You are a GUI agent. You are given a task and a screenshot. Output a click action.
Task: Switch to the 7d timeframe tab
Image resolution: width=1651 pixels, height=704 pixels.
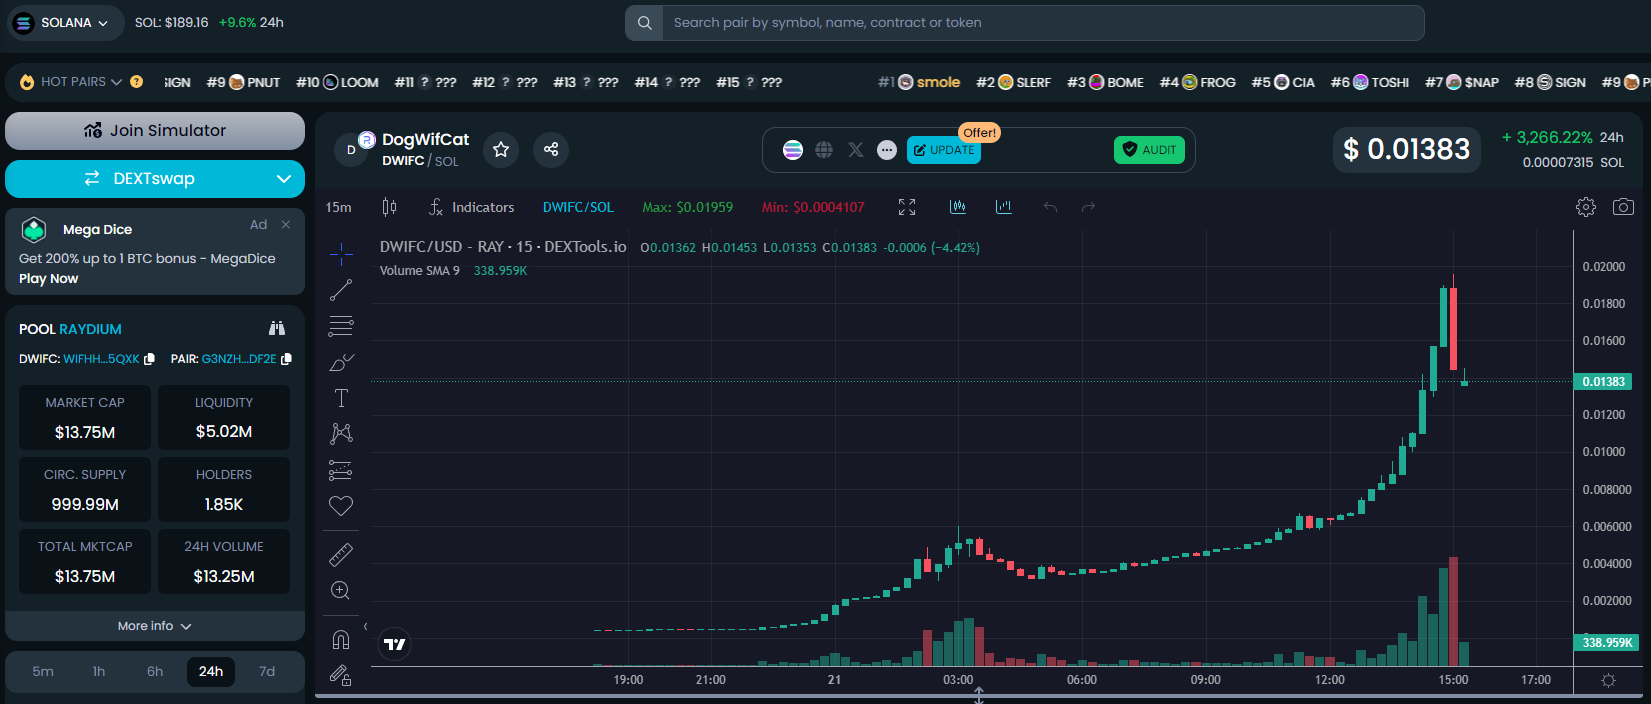[267, 672]
